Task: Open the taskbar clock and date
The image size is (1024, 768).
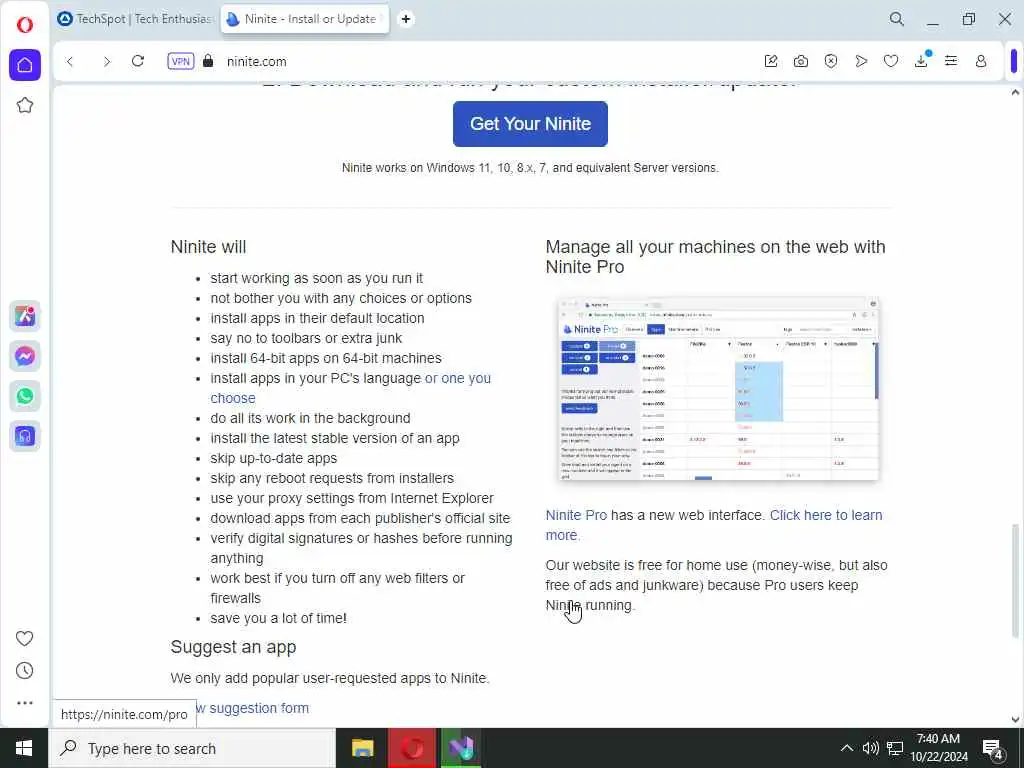Action: click(938, 748)
